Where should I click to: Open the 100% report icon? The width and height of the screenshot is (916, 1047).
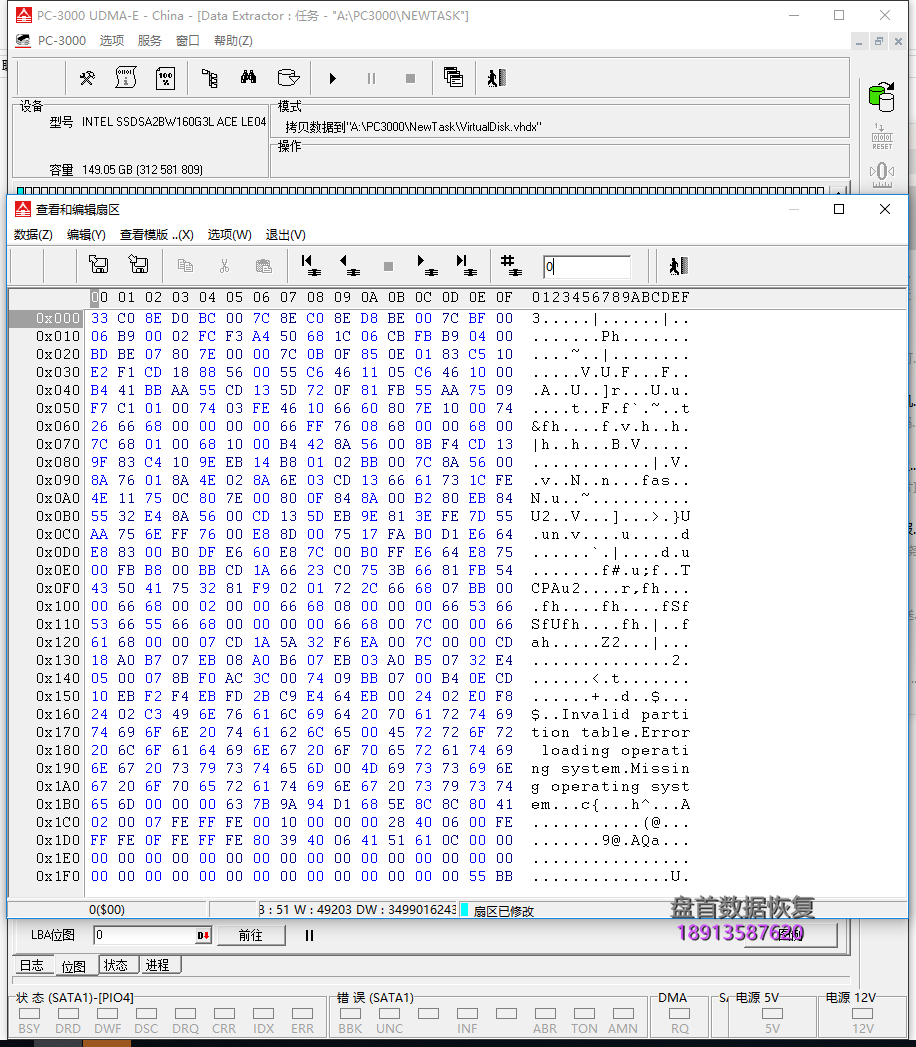(x=166, y=77)
